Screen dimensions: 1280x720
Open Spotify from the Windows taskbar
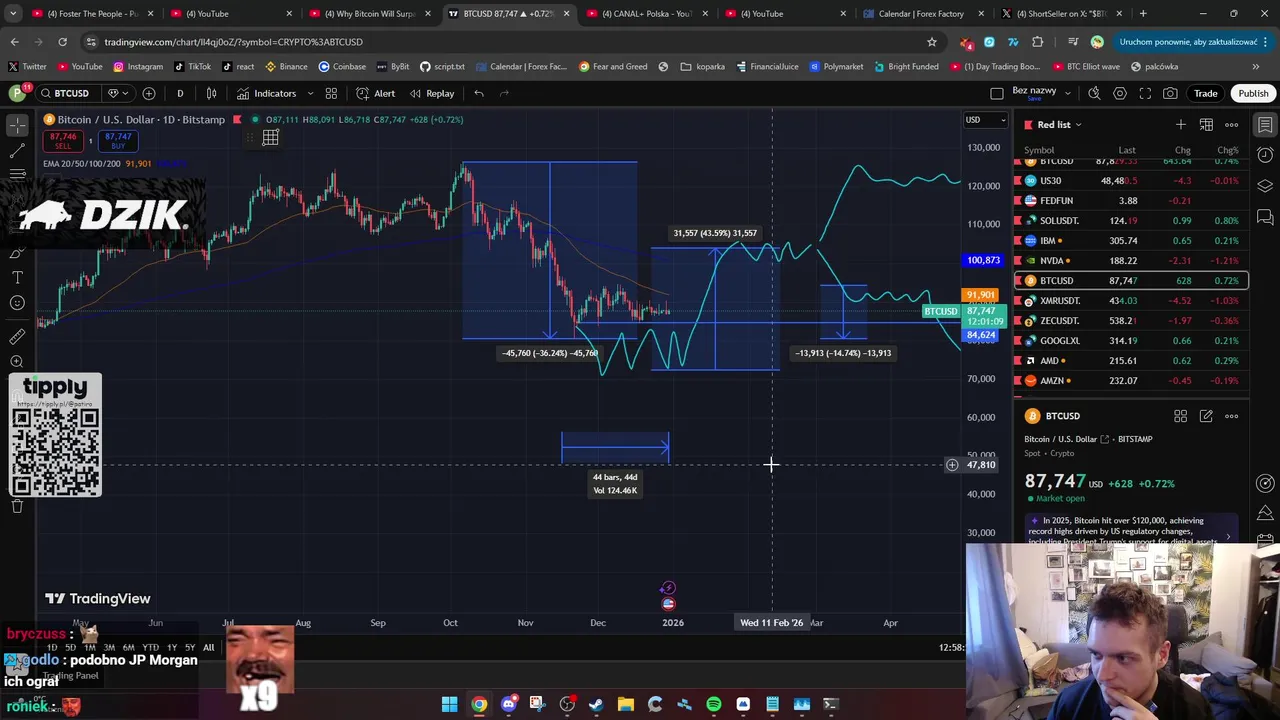(x=714, y=704)
